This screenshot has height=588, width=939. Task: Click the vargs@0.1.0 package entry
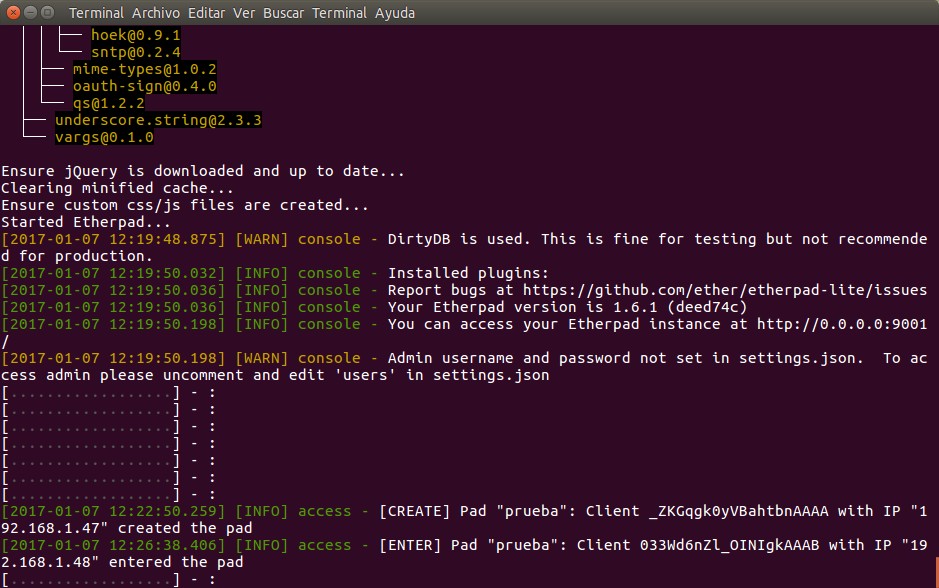pos(104,137)
